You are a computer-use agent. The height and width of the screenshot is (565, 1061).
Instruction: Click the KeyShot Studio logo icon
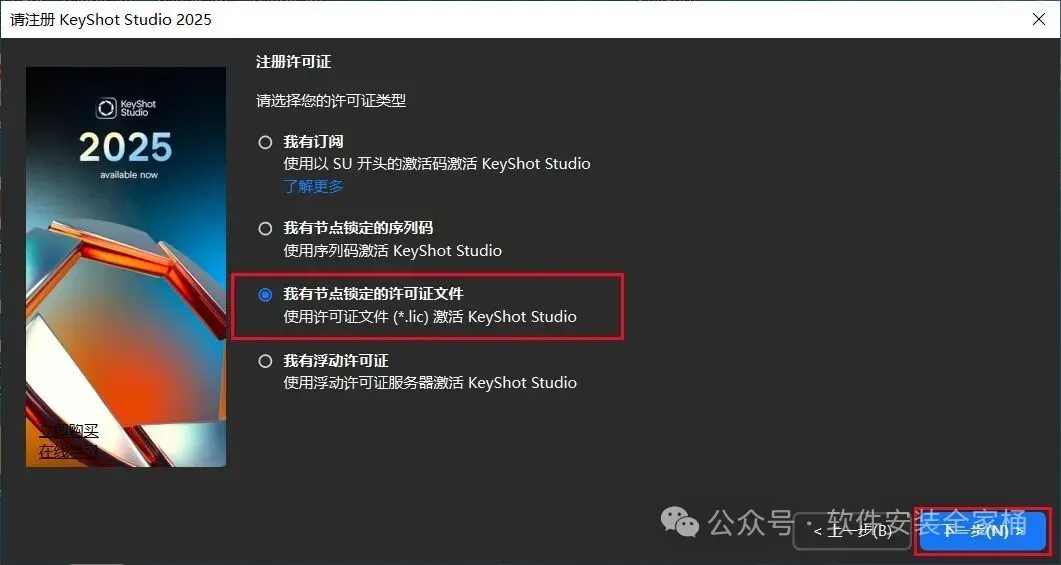tap(106, 108)
